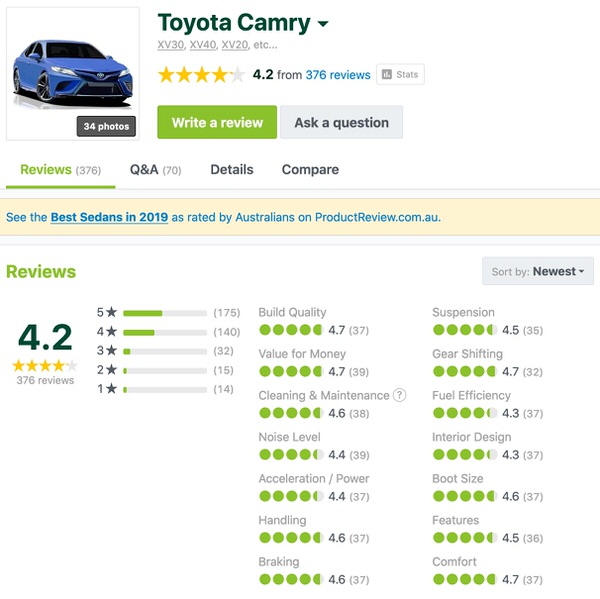
Task: Click the "376 reviews" text under large score
Action: tap(45, 380)
